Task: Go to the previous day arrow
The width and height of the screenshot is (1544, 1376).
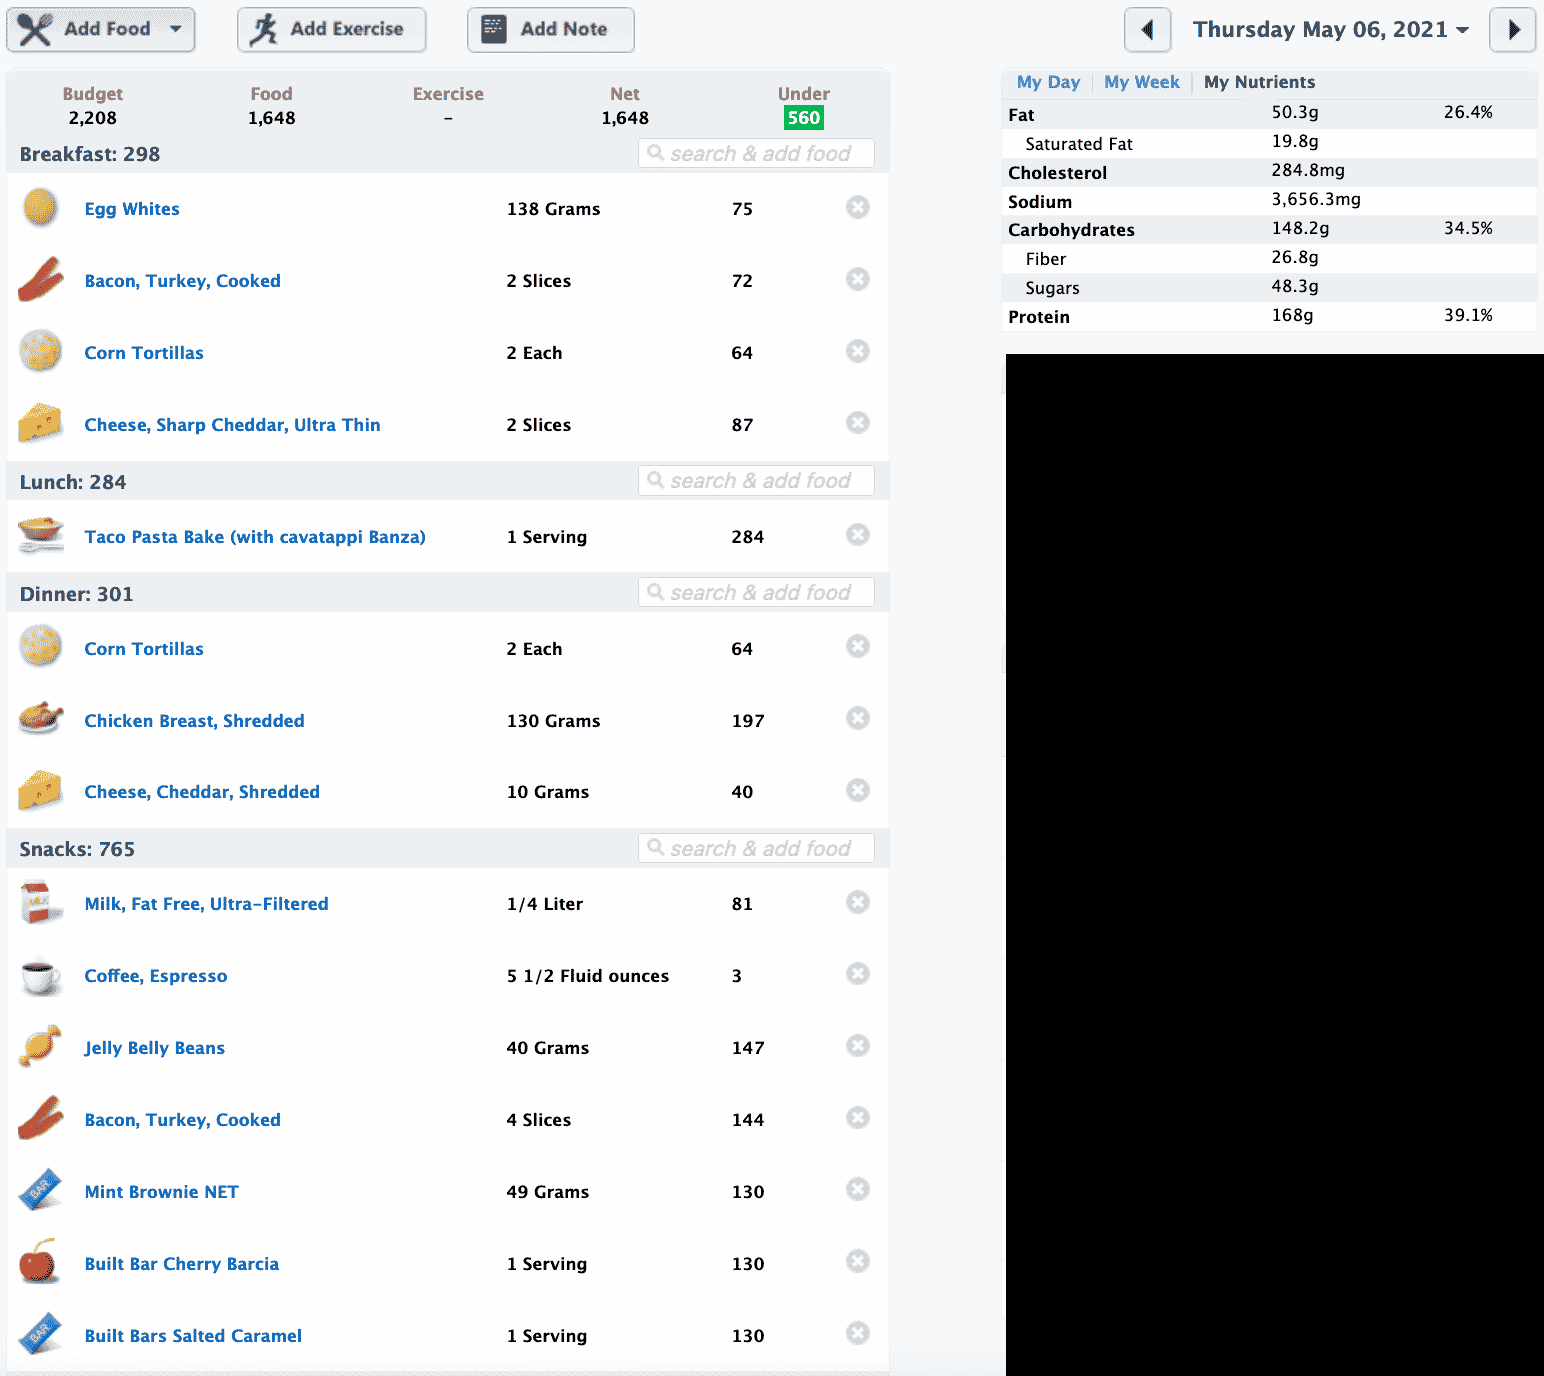Action: pos(1147,30)
